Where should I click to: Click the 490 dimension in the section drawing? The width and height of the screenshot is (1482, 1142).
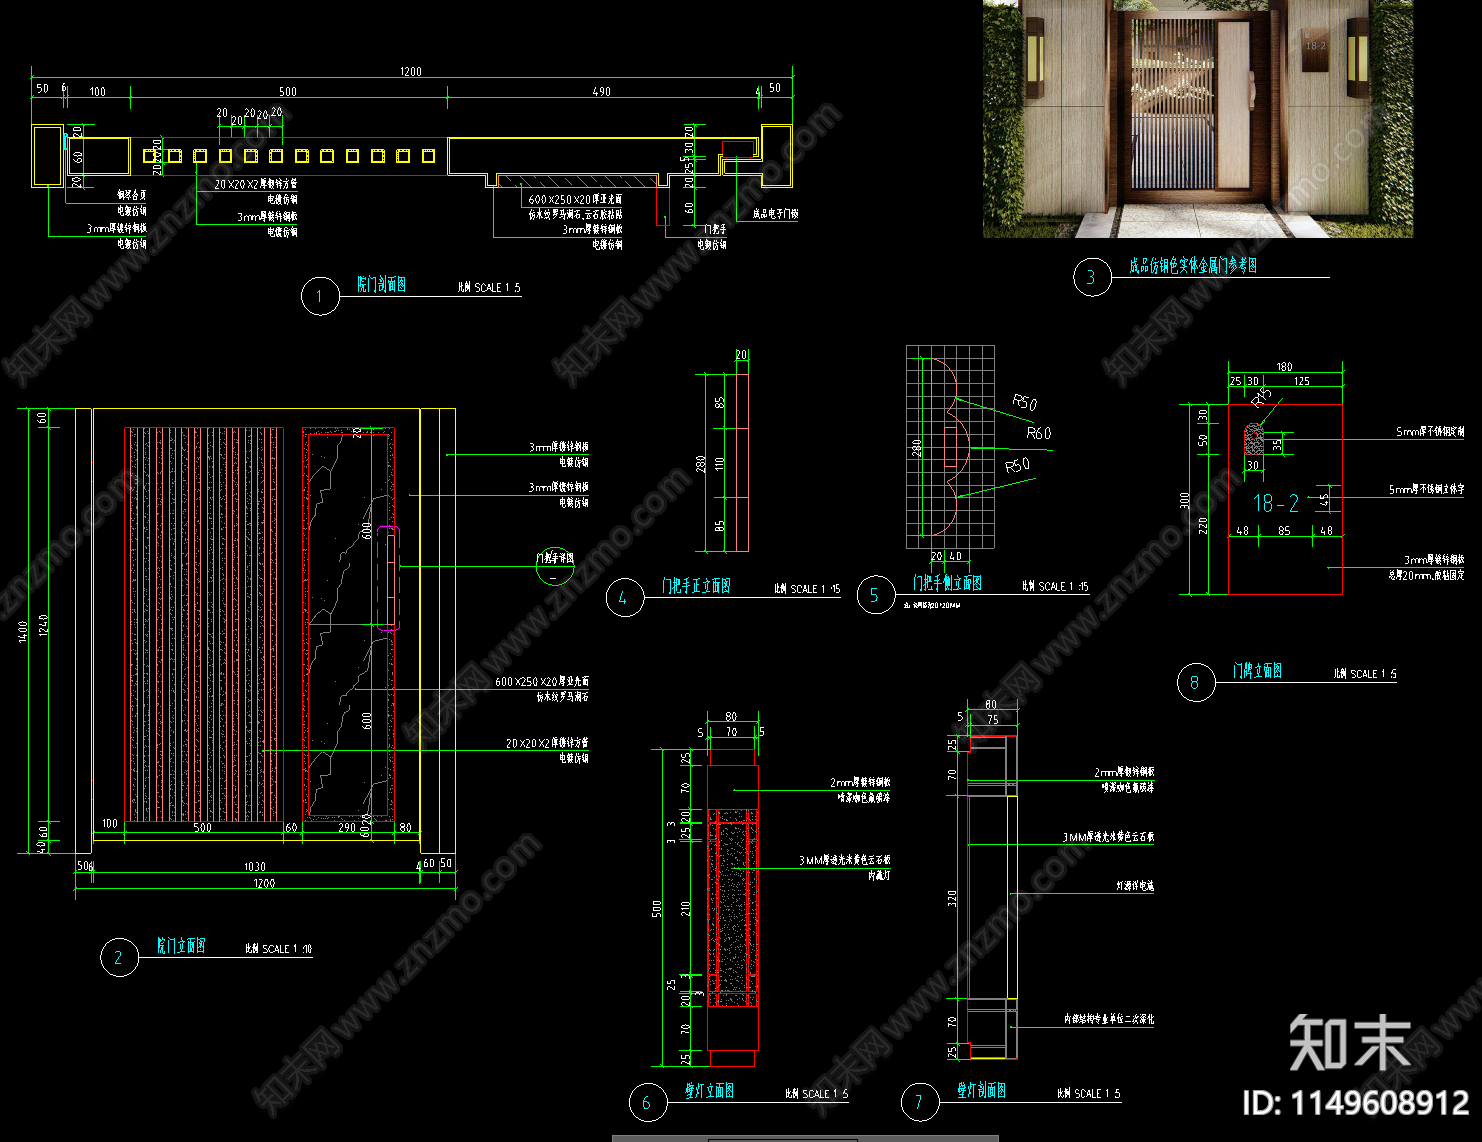pos(601,91)
